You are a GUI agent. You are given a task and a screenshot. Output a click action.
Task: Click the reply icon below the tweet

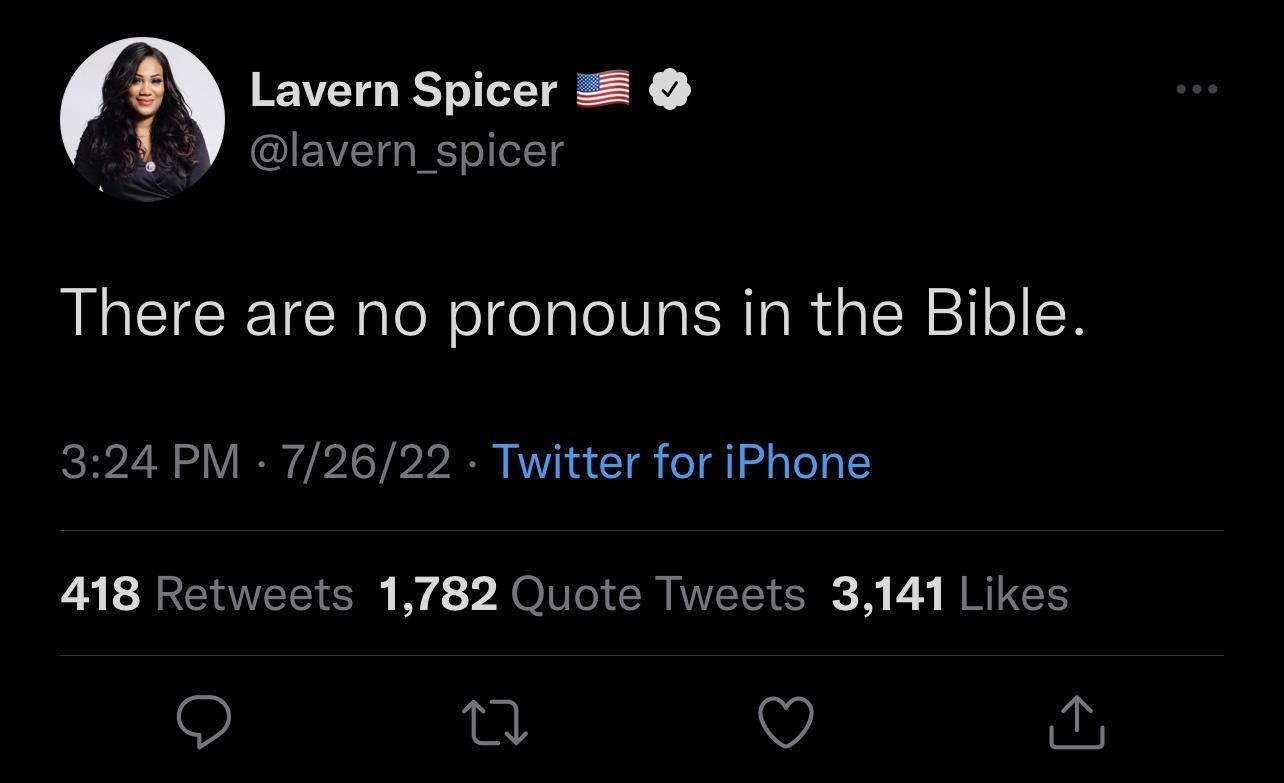[205, 718]
